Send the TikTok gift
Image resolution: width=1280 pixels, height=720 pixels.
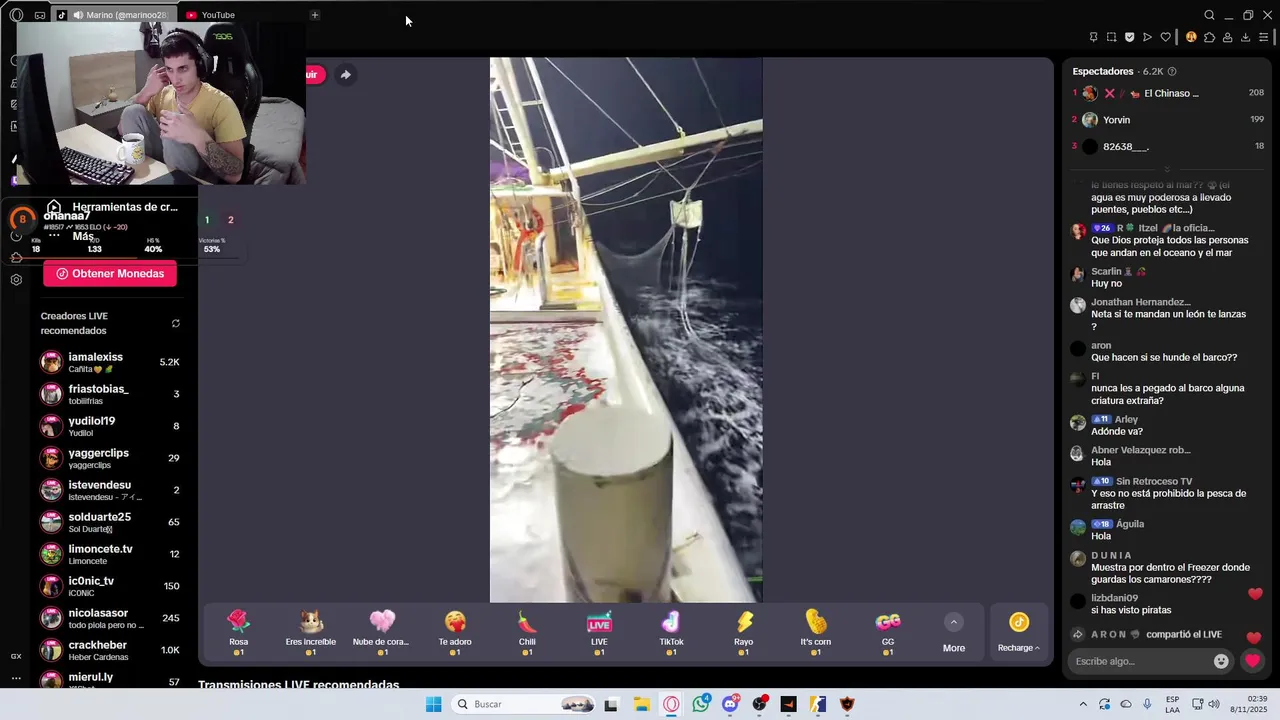pyautogui.click(x=671, y=632)
